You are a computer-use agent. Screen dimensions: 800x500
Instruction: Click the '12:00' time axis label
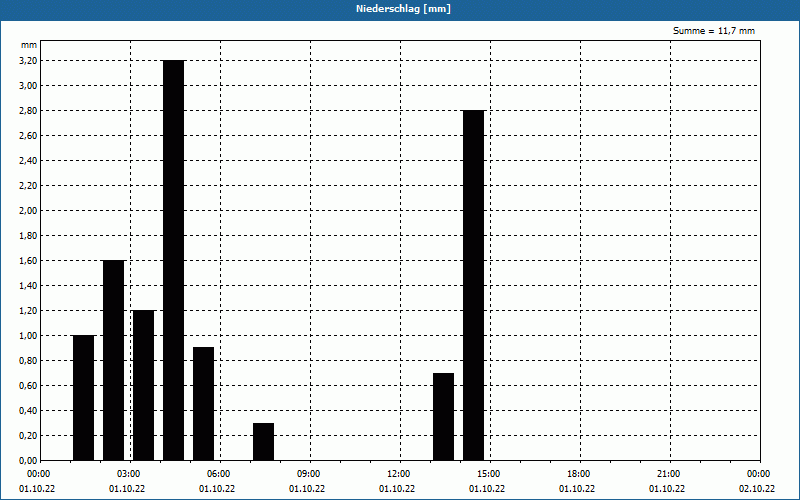tap(398, 474)
